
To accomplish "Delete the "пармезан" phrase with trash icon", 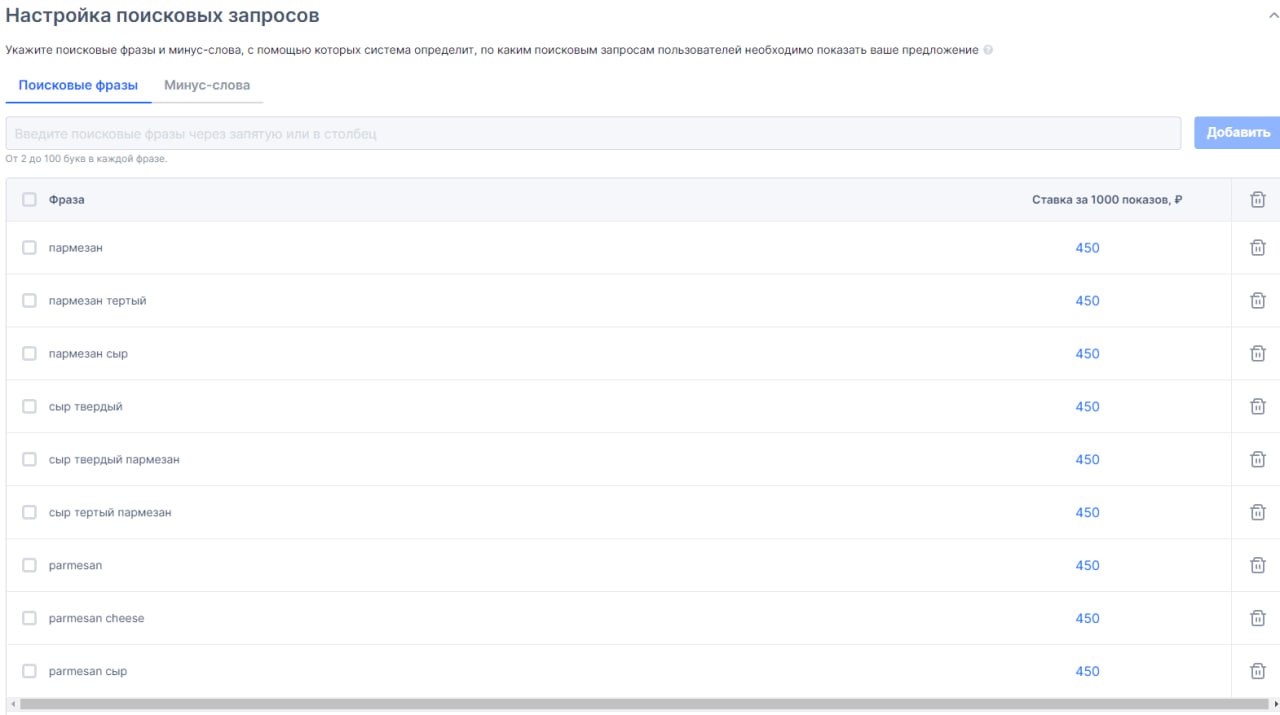I will tap(1258, 248).
